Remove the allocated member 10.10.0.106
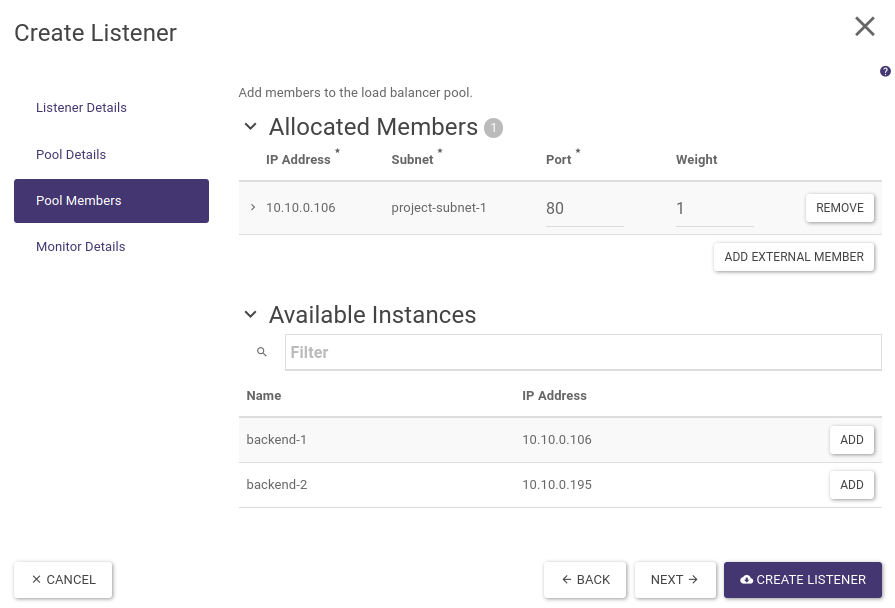 pos(839,208)
